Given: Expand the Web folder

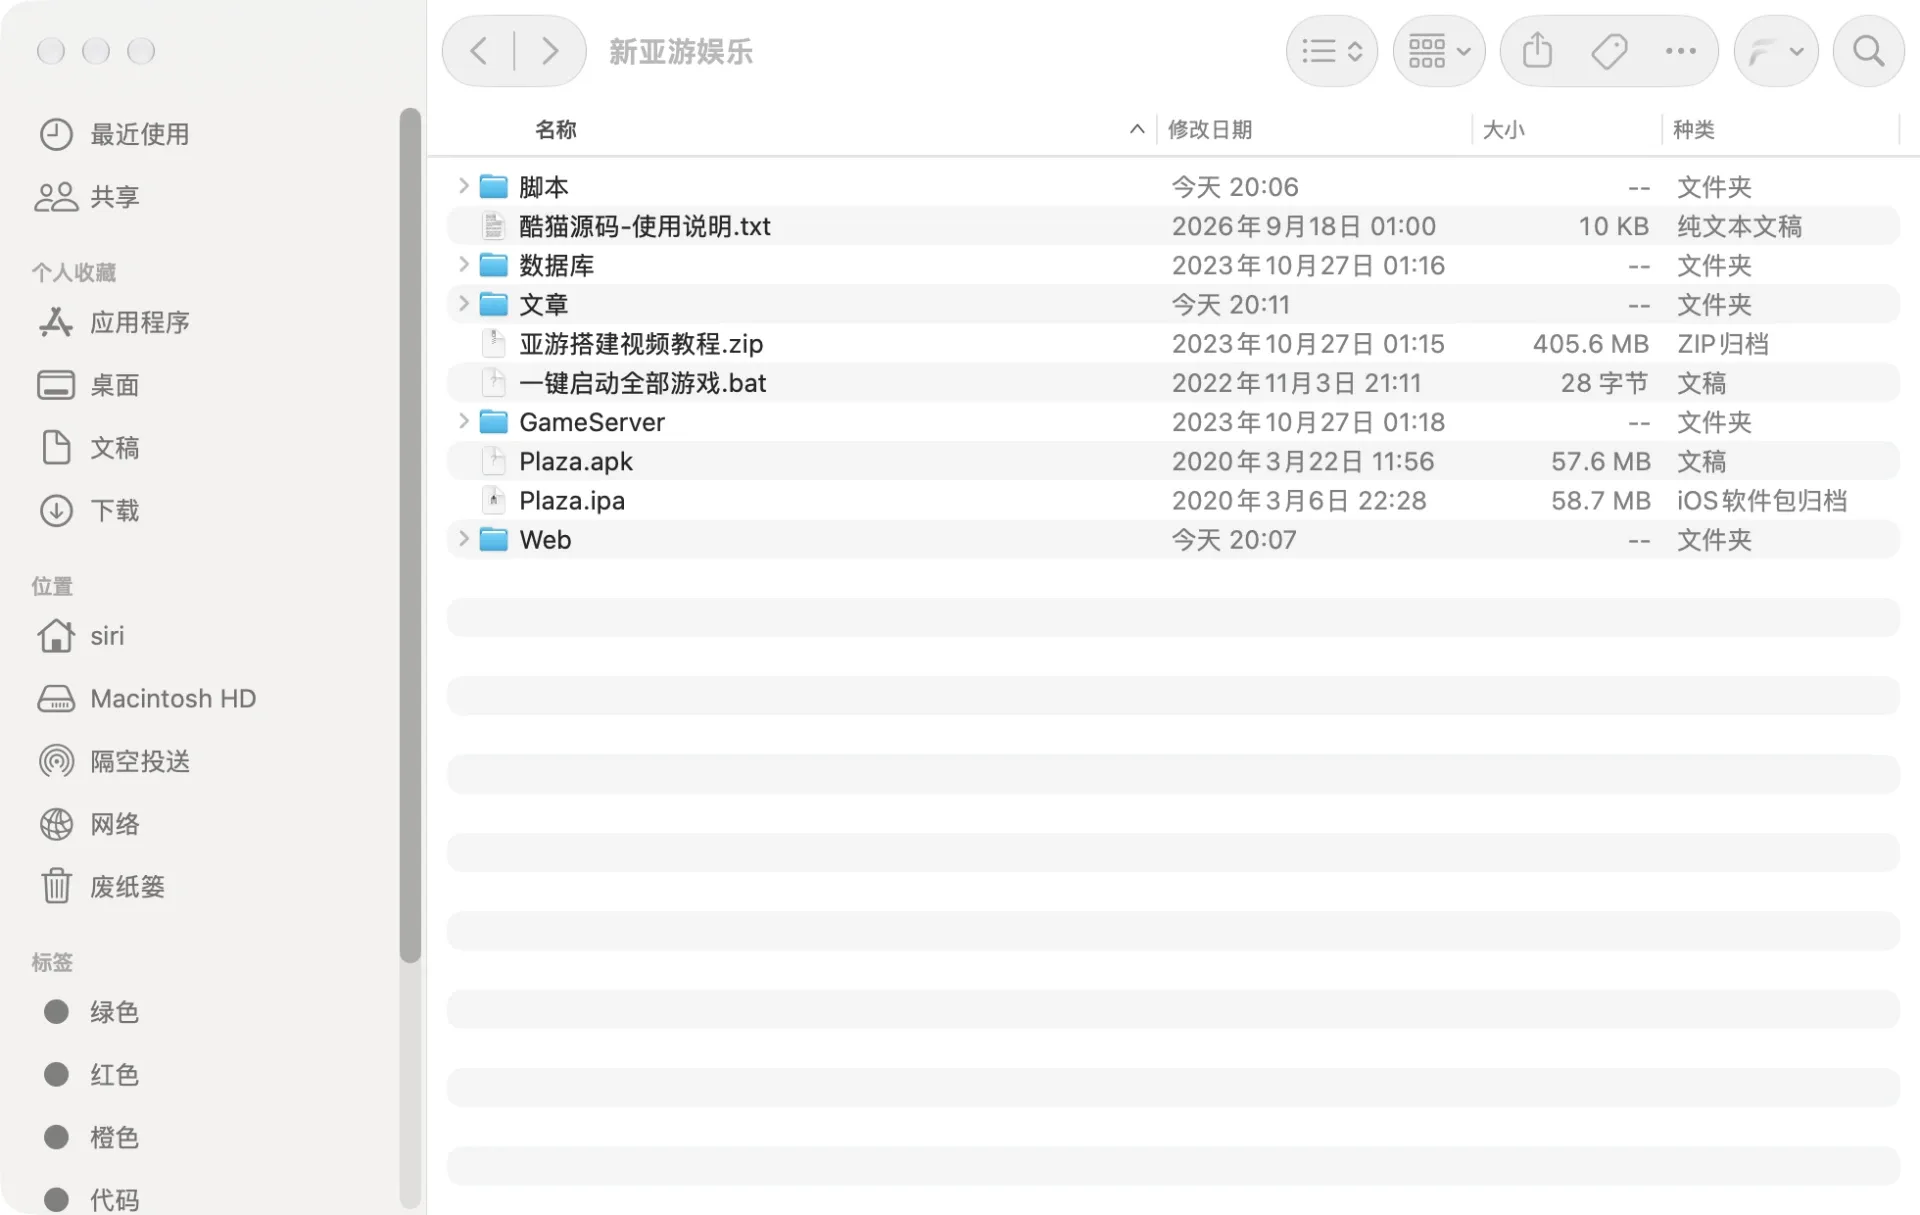Looking at the screenshot, I should pyautogui.click(x=463, y=539).
